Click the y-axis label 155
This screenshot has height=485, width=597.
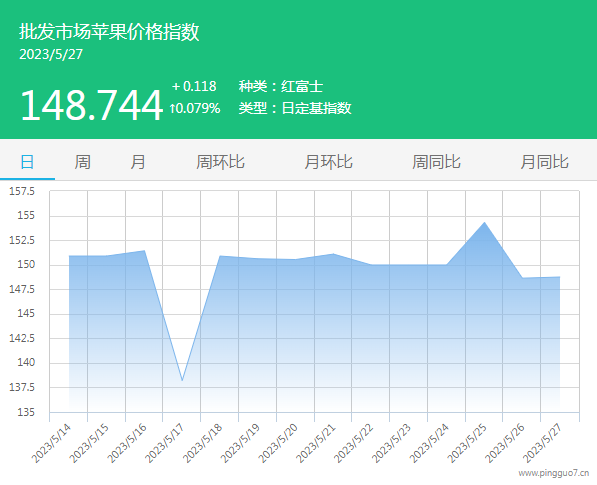click(x=26, y=215)
